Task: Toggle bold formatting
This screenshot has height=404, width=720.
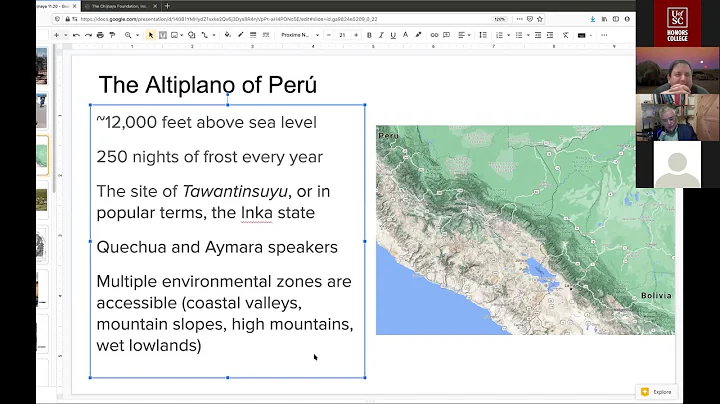Action: click(x=369, y=35)
